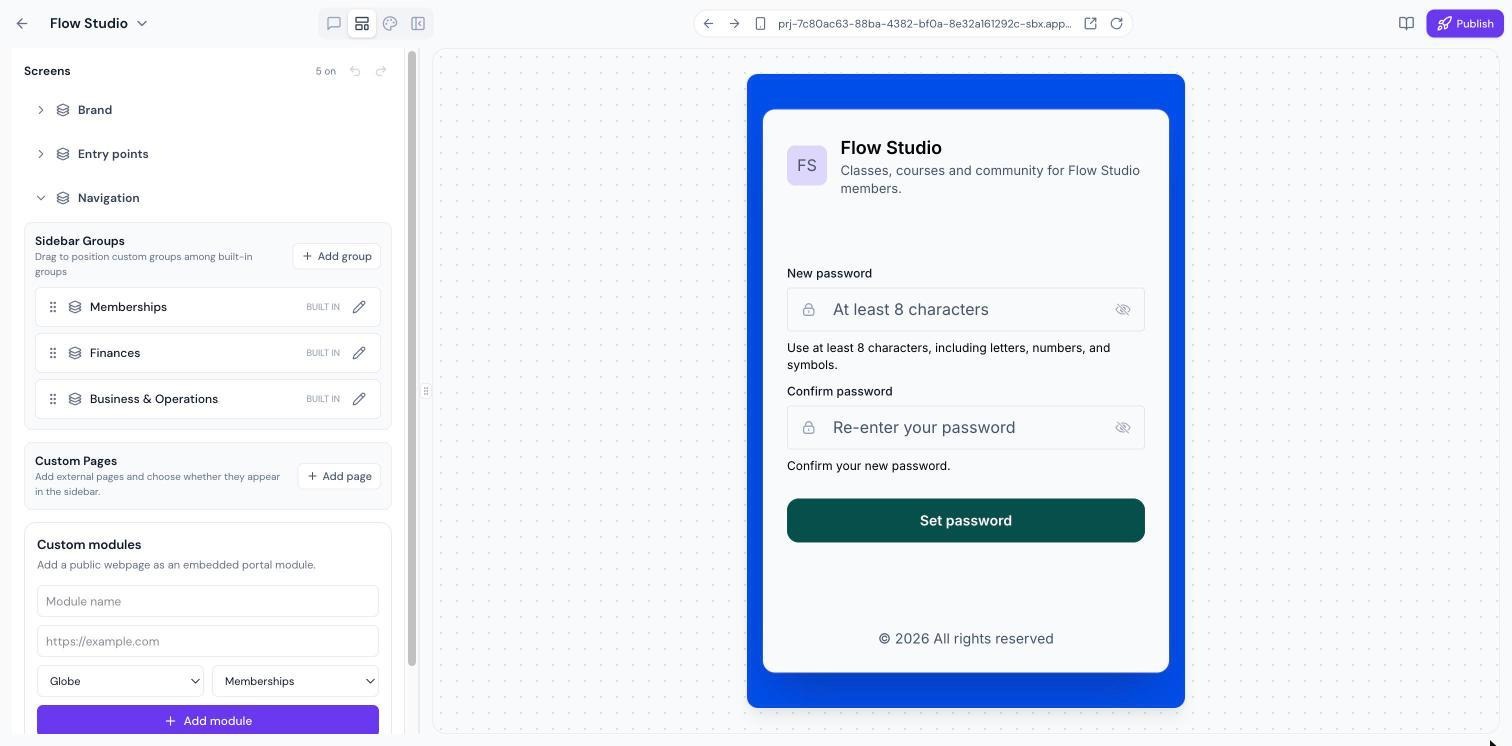Viewport: 1512px width, 746px height.
Task: Switch the mobile device preview icon
Action: coord(760,23)
